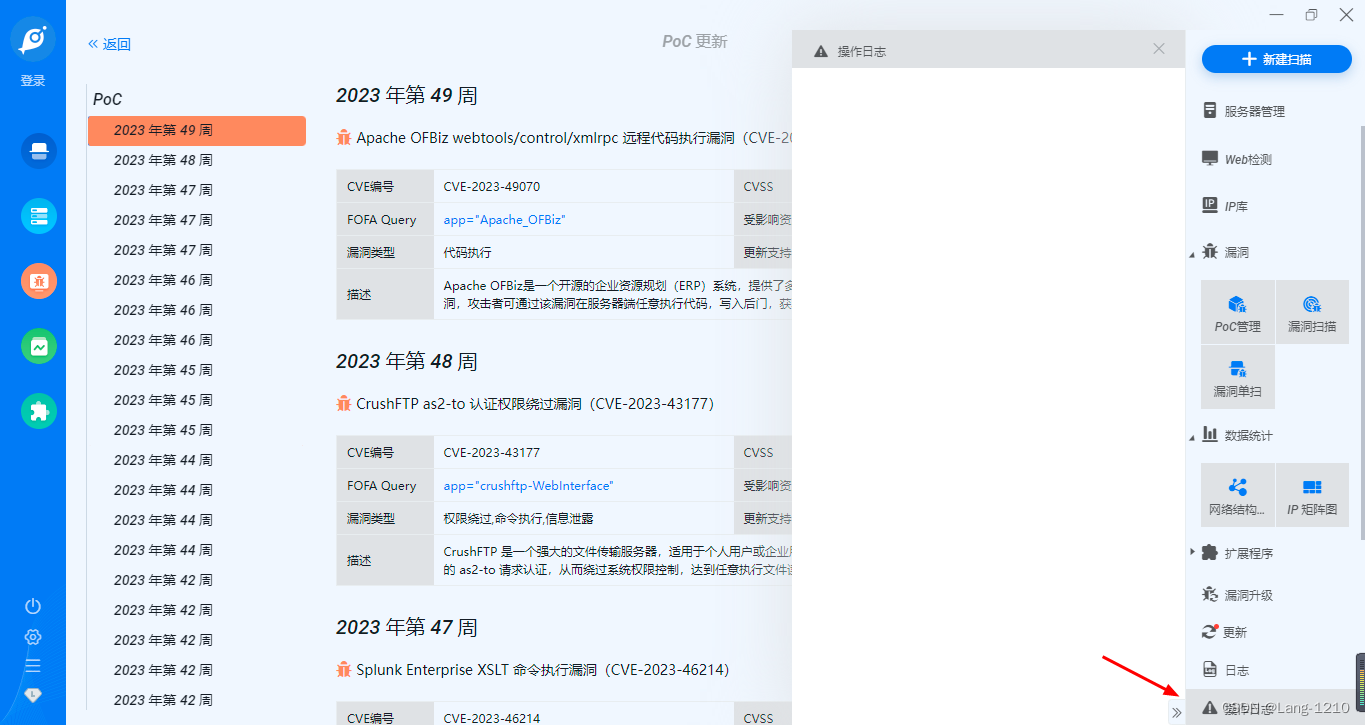
Task: Collapse the right panel with » arrow
Action: tap(1177, 712)
